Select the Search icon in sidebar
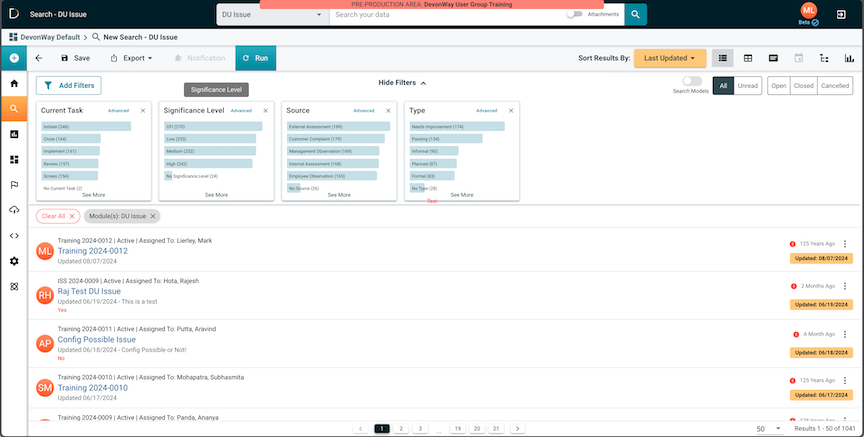Image resolution: width=864 pixels, height=437 pixels. (14, 109)
